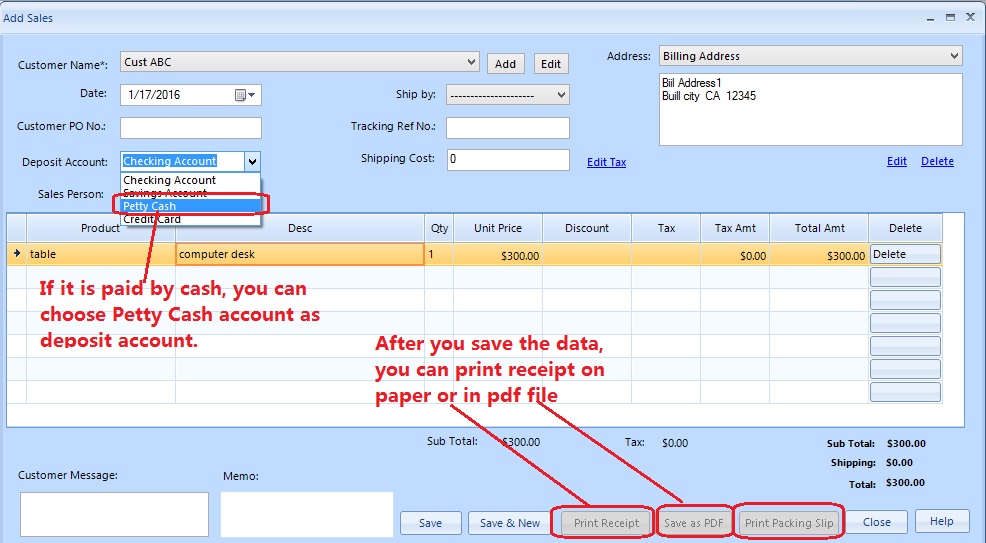Viewport: 986px width, 543px height.
Task: Collapse the Deposit Account dropdown arrow
Action: (x=252, y=161)
